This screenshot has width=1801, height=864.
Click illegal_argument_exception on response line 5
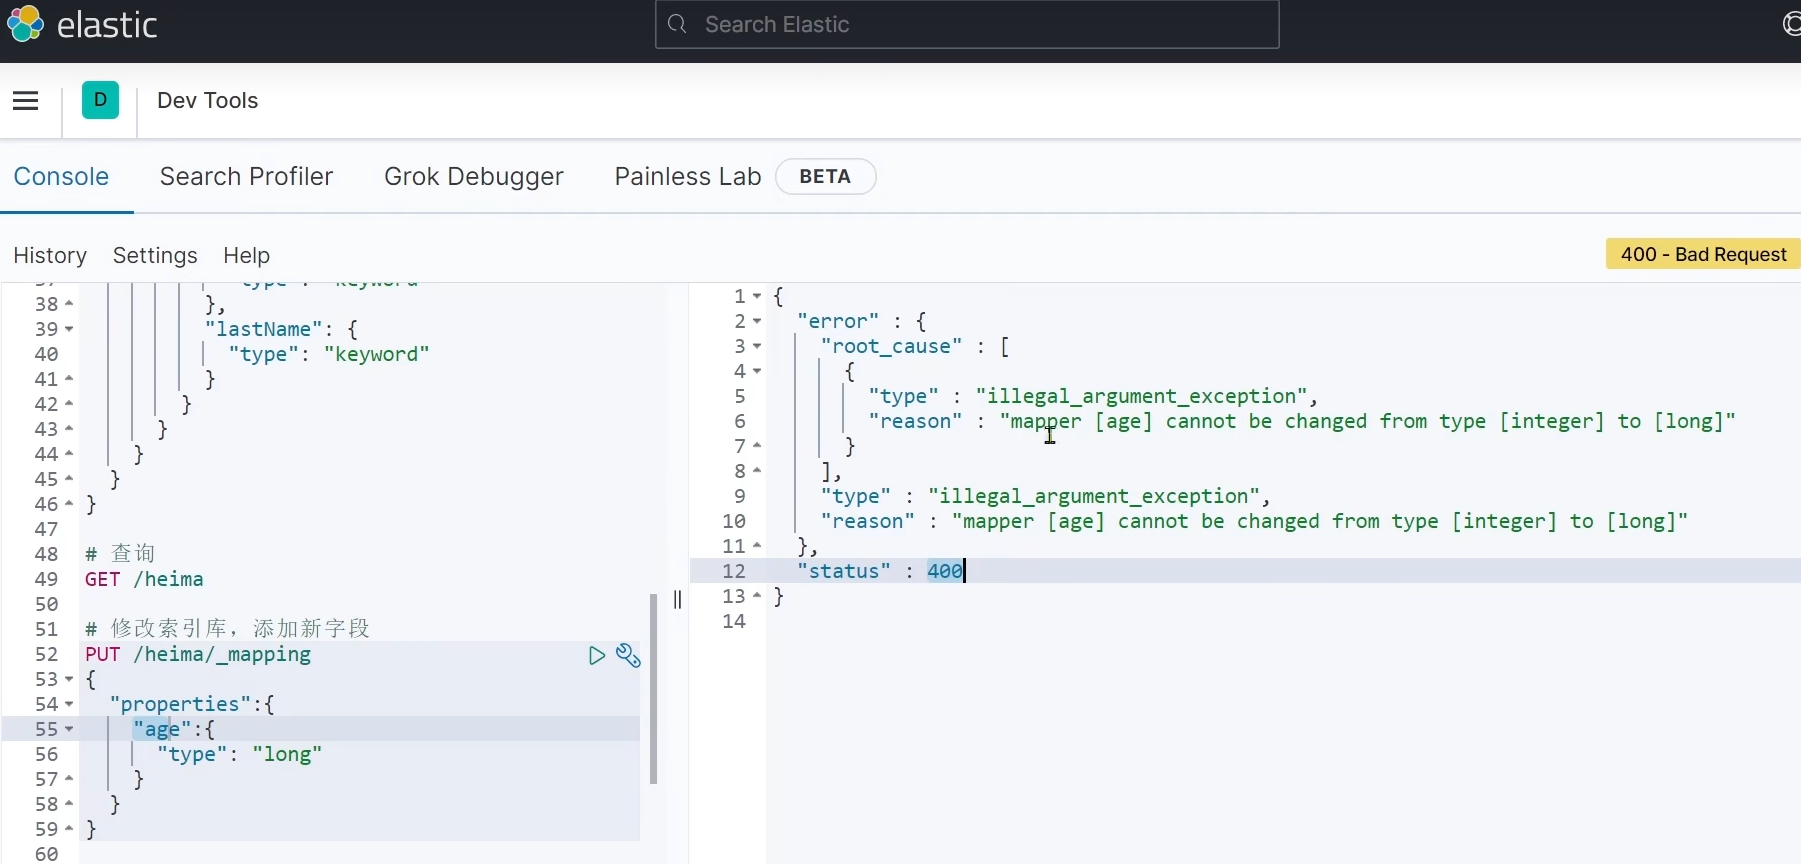coord(1141,396)
